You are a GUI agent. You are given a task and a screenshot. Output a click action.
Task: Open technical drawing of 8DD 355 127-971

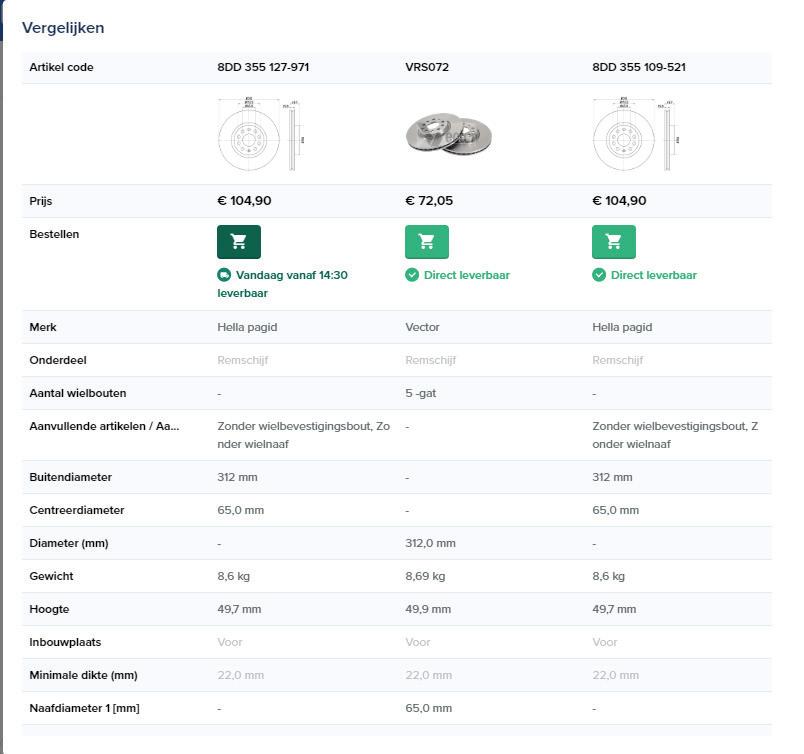[262, 133]
